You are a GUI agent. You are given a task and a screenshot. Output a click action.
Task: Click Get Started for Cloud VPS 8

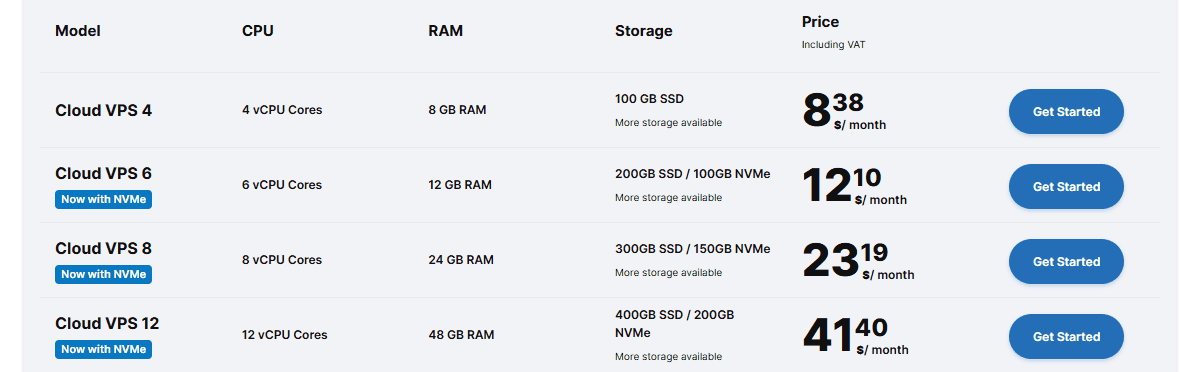(x=1066, y=261)
